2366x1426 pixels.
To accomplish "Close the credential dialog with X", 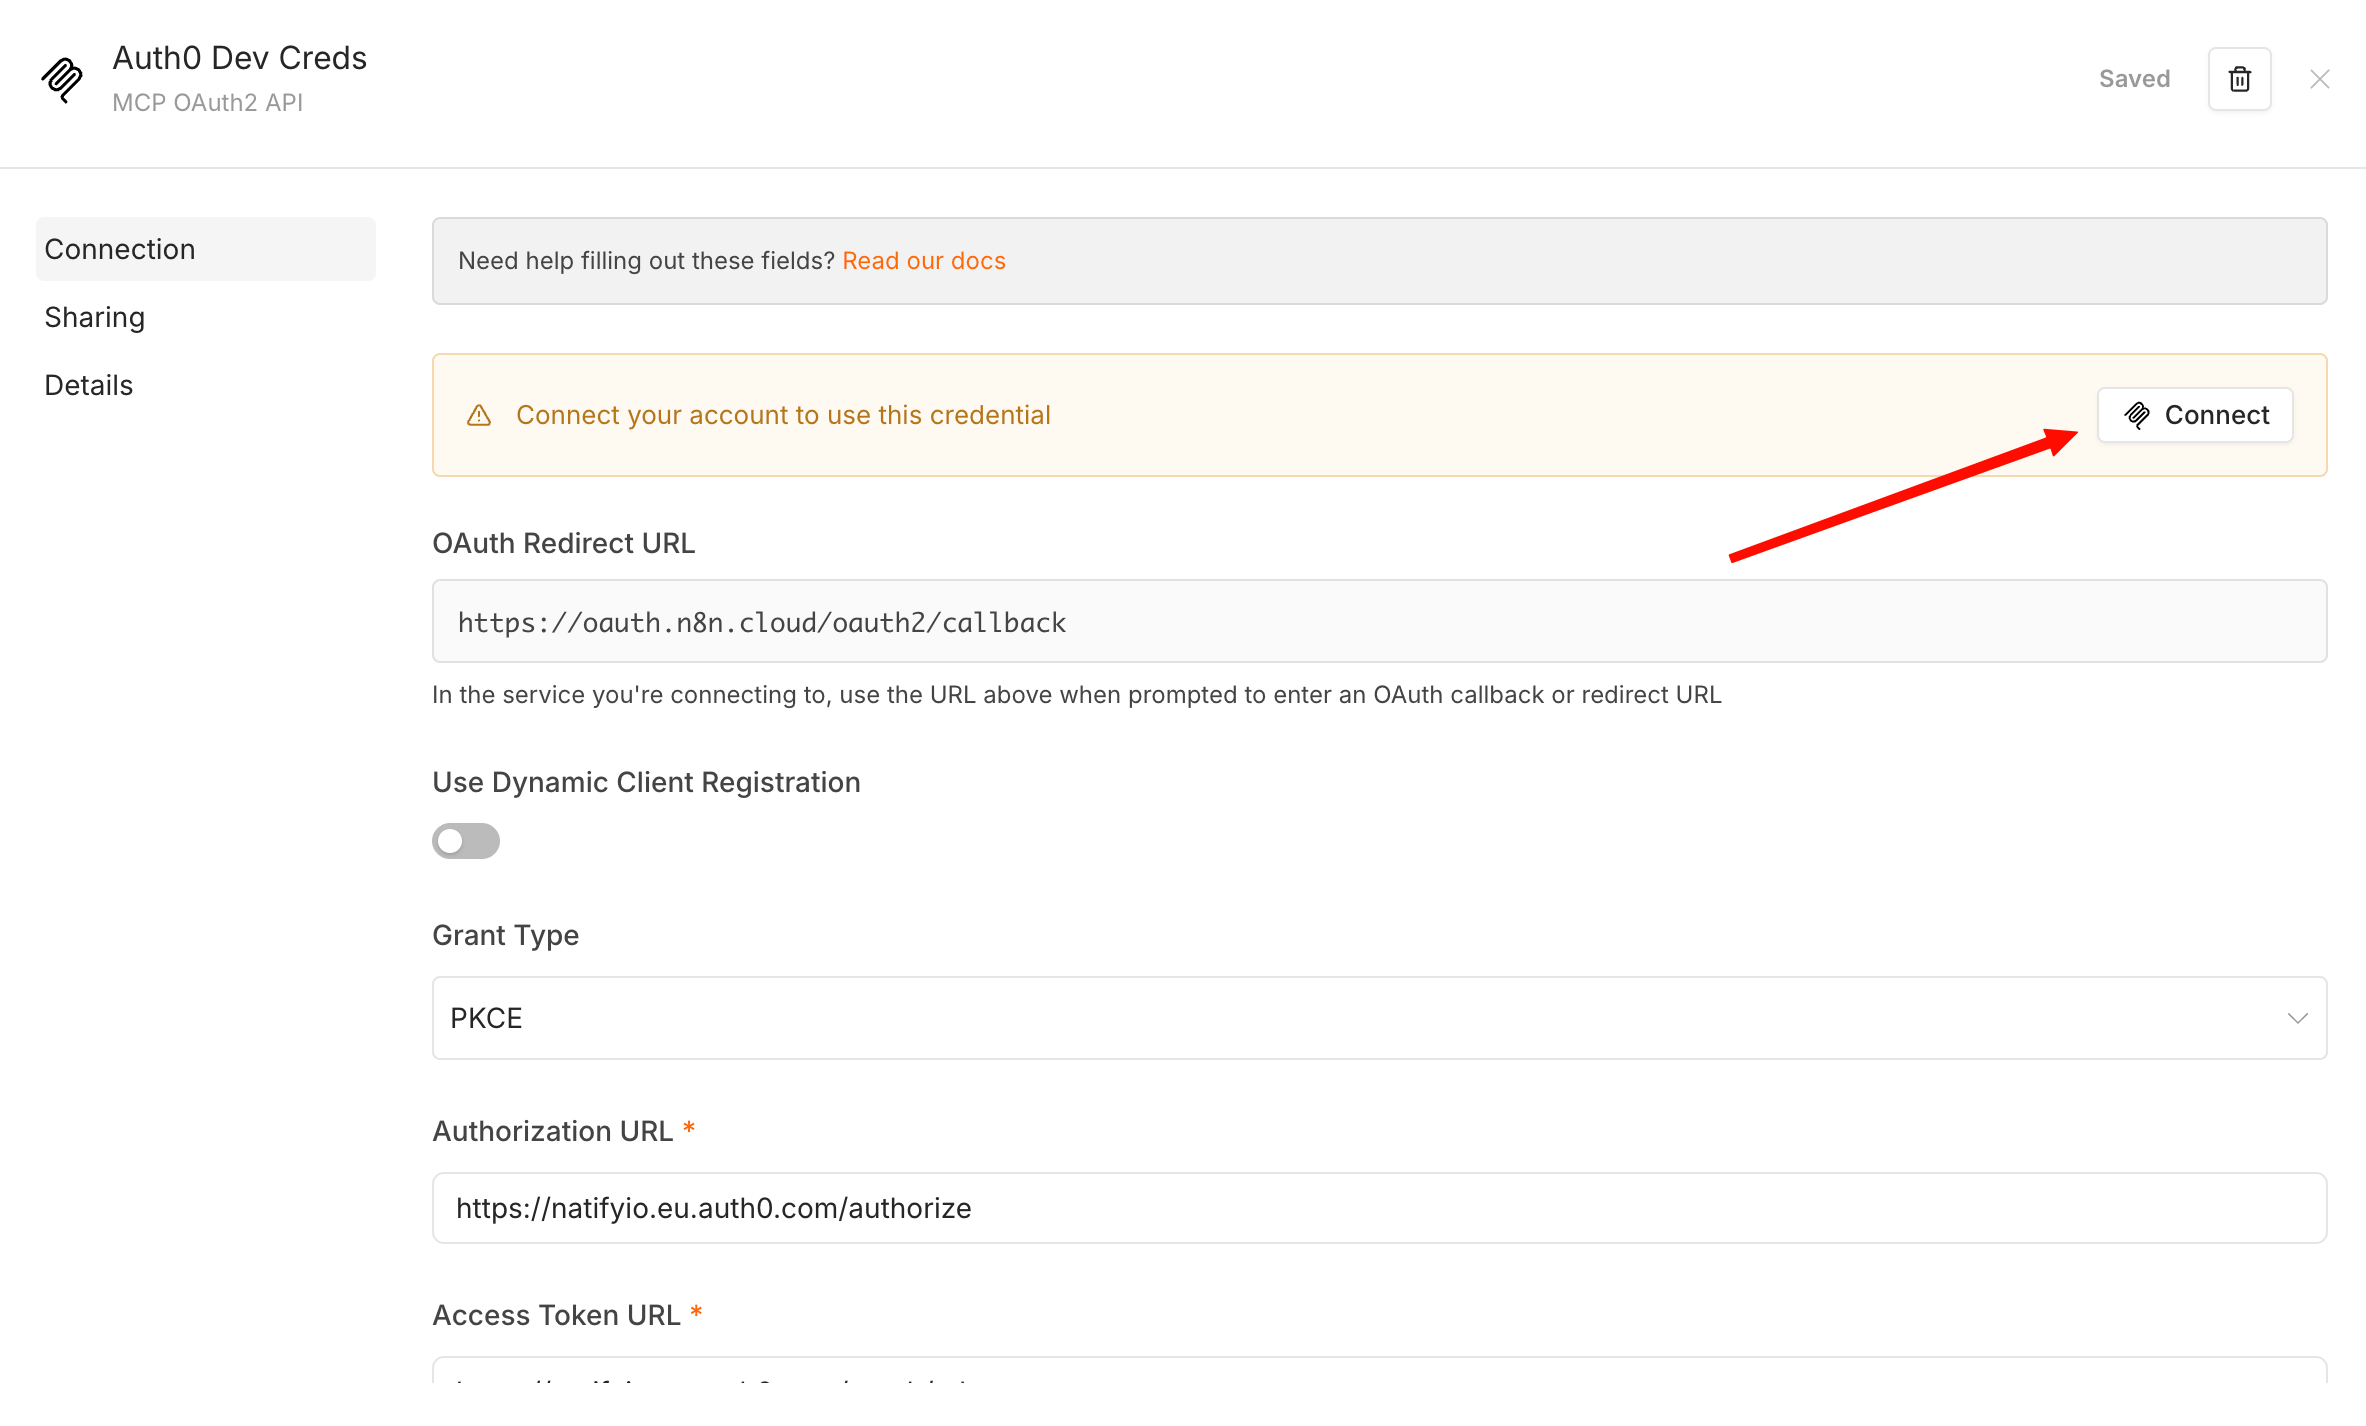I will pyautogui.click(x=2320, y=79).
